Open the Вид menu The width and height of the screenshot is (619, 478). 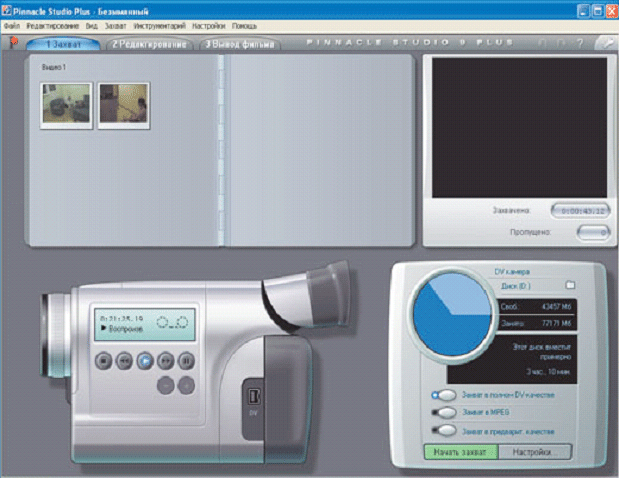[x=92, y=26]
